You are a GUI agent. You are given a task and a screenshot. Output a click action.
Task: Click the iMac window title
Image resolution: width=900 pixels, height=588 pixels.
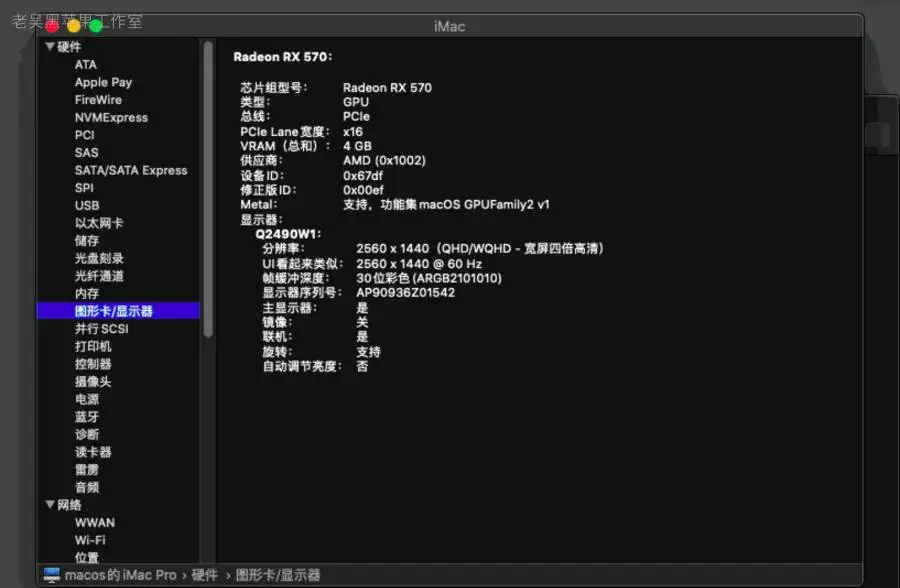[x=449, y=26]
